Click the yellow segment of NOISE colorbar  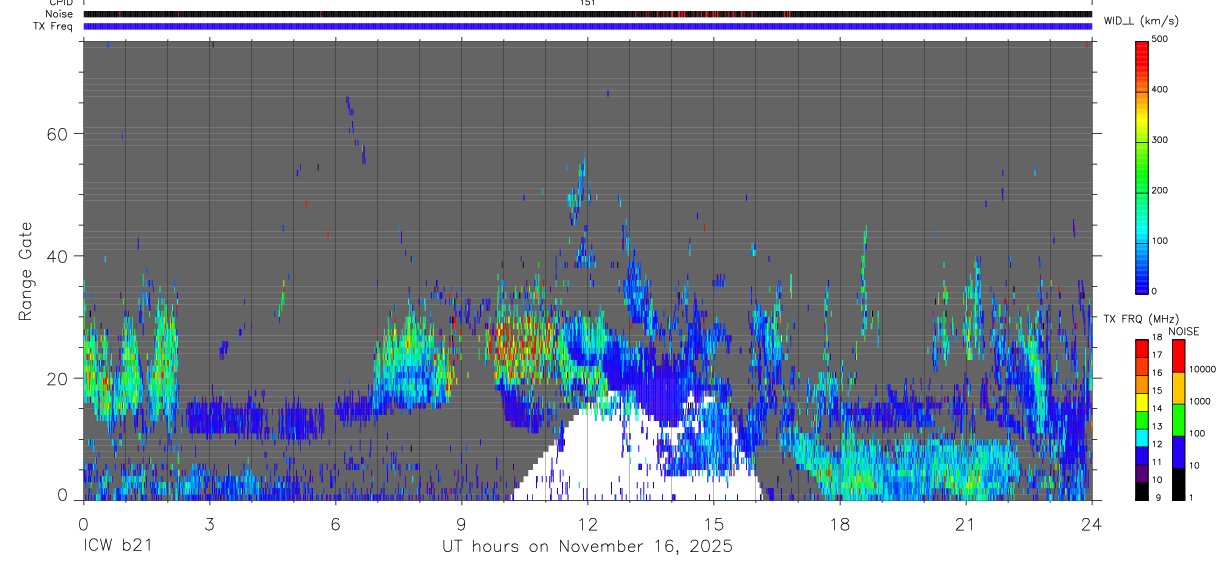click(1178, 388)
